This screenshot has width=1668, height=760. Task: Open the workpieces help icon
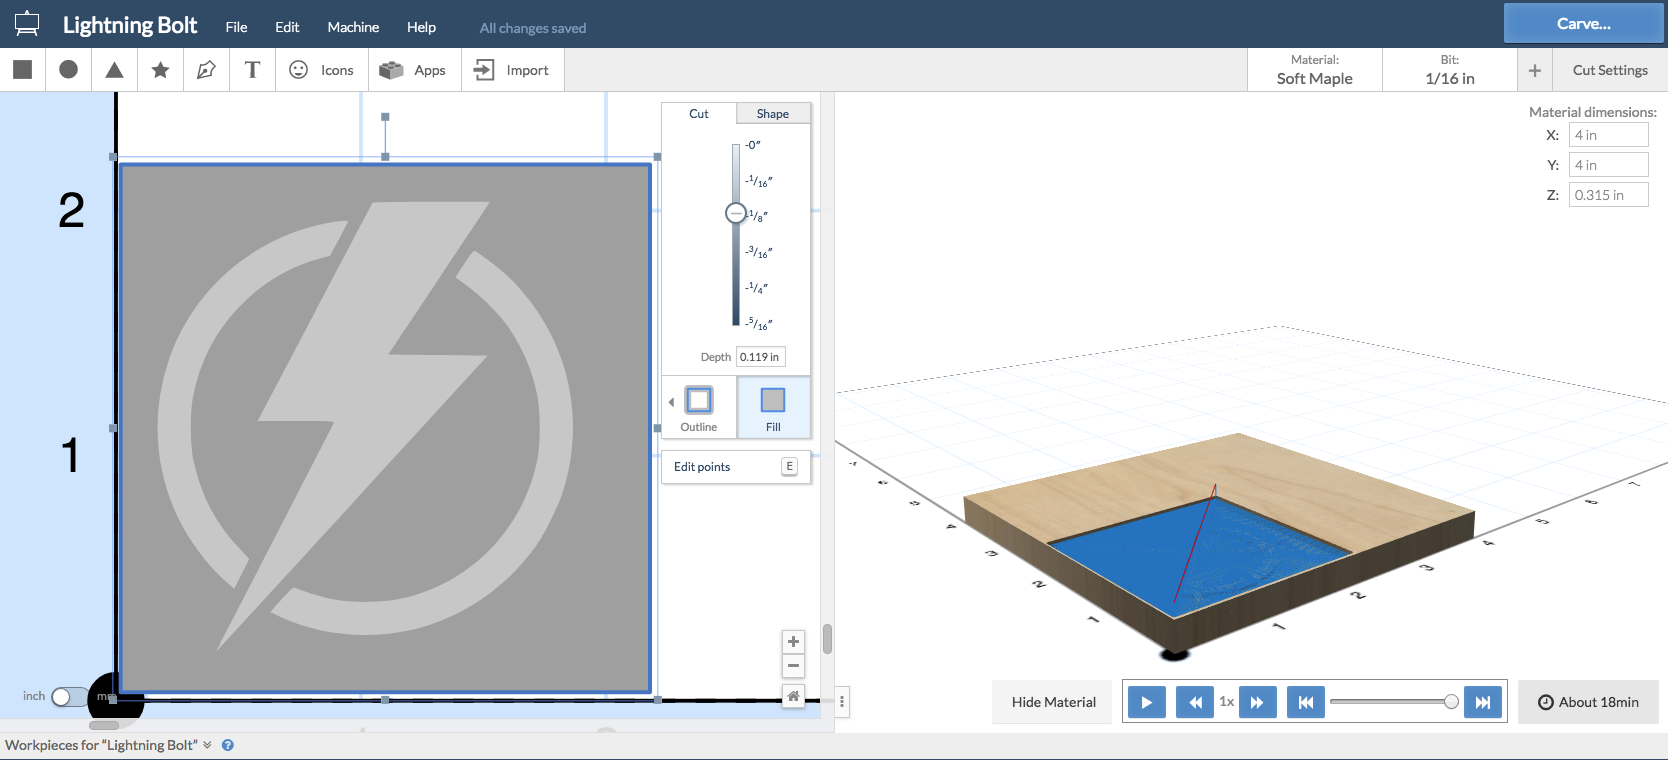228,745
